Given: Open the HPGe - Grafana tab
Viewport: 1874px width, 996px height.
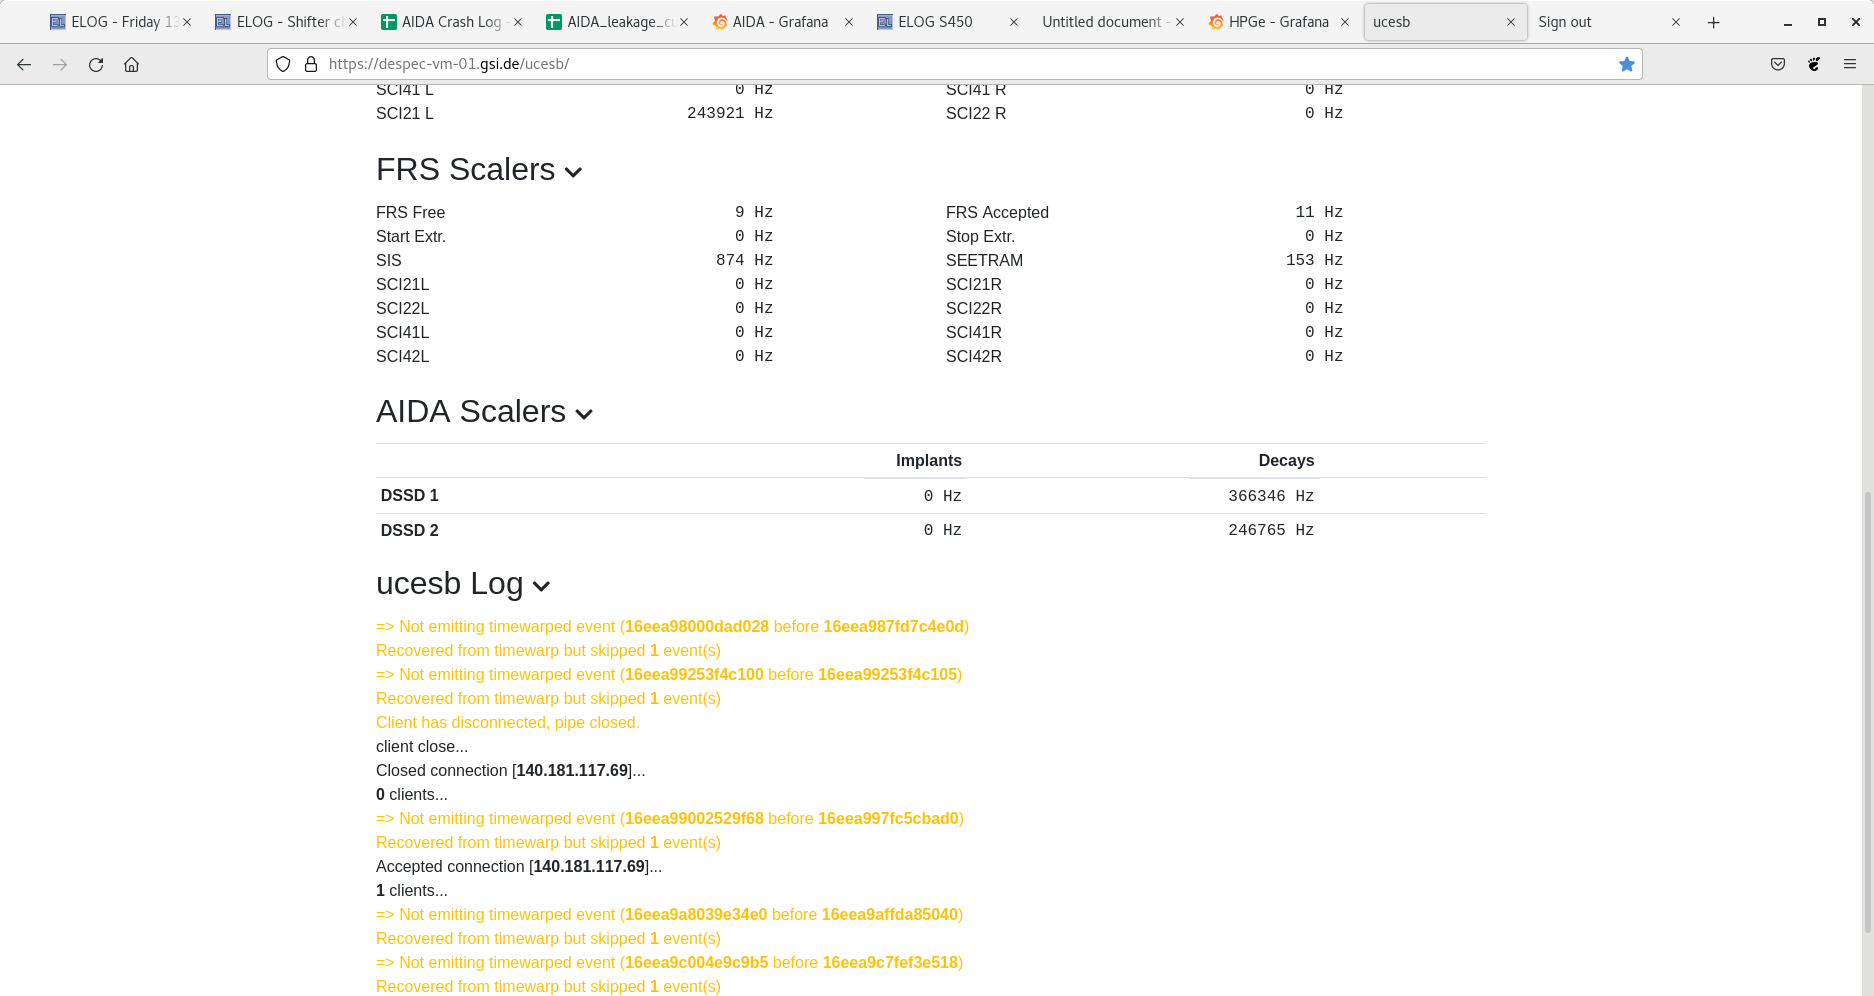Looking at the screenshot, I should 1277,22.
